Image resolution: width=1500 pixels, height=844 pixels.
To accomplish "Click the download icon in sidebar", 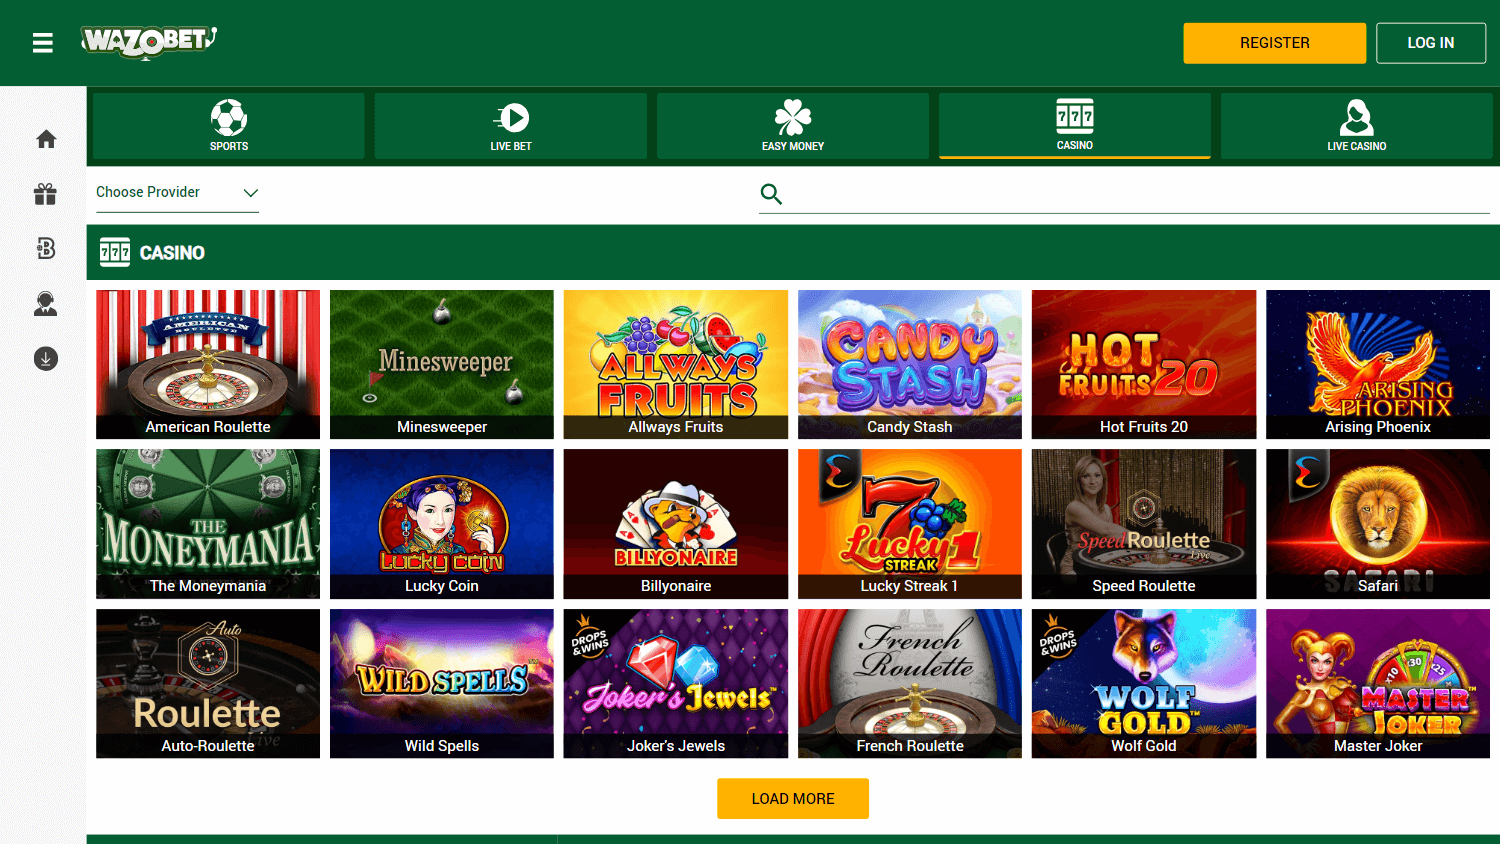I will 46,359.
